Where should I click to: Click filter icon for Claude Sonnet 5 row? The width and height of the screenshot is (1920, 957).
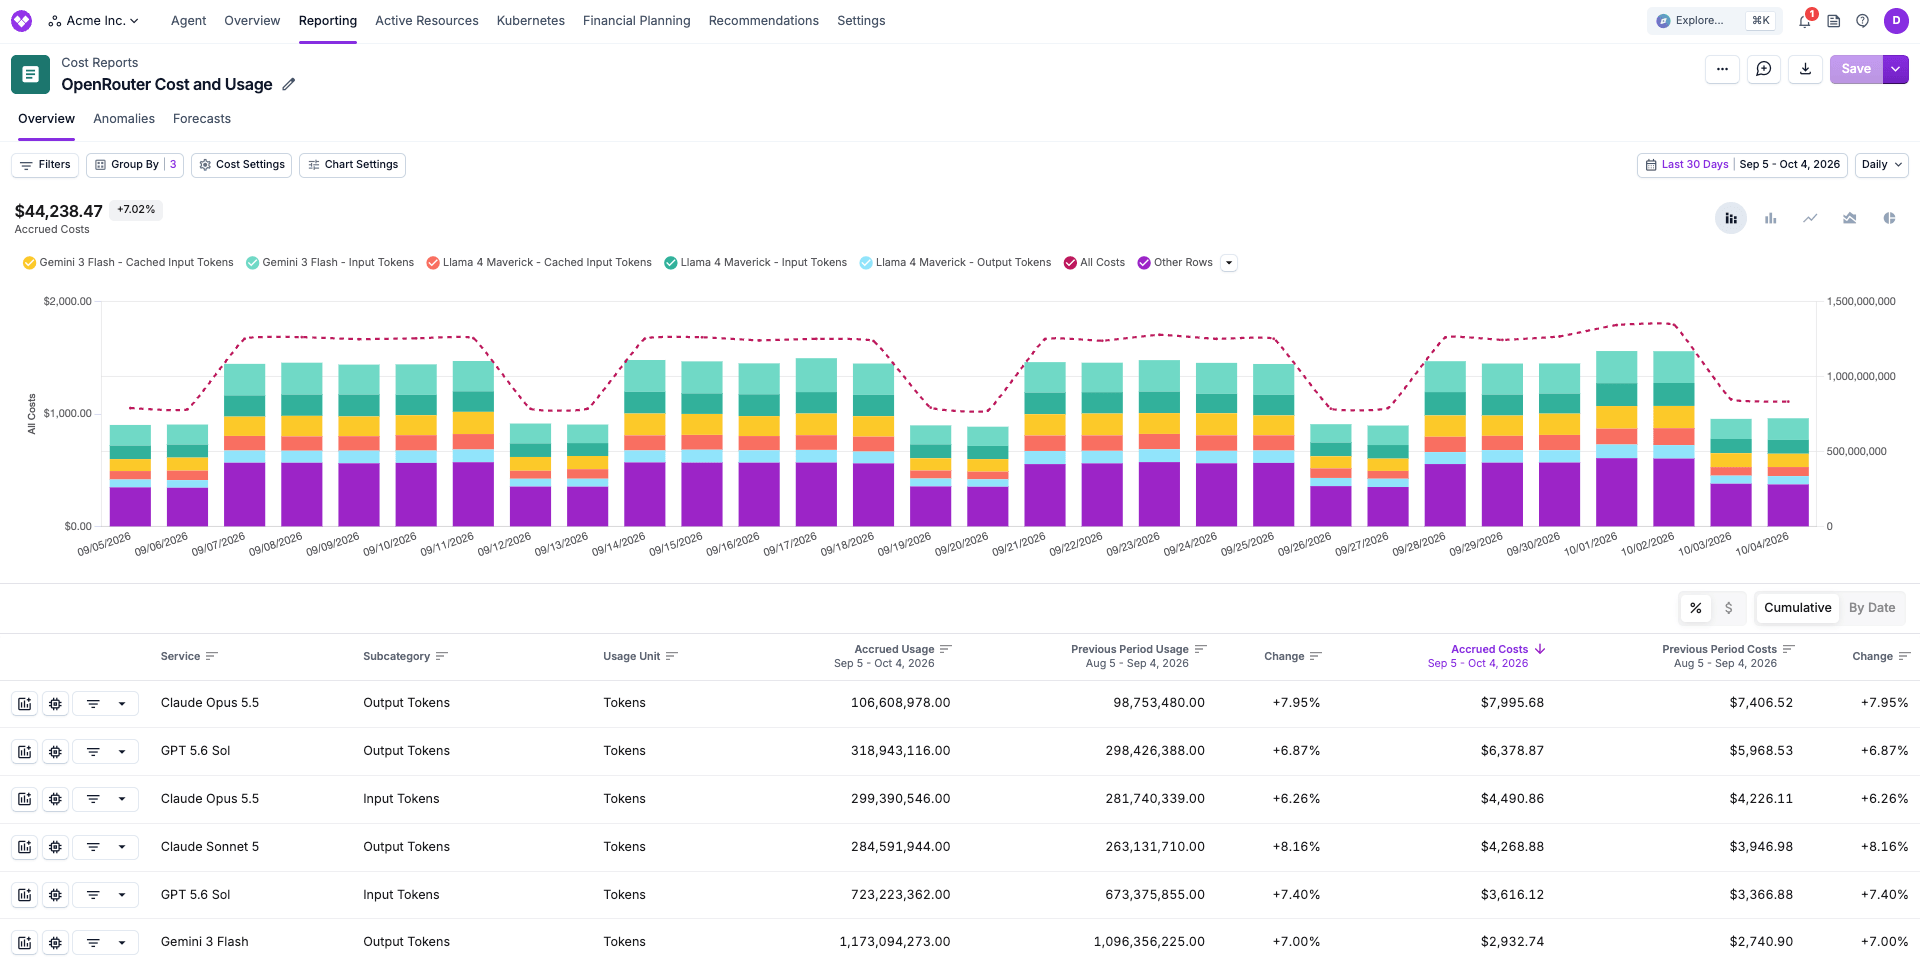93,847
